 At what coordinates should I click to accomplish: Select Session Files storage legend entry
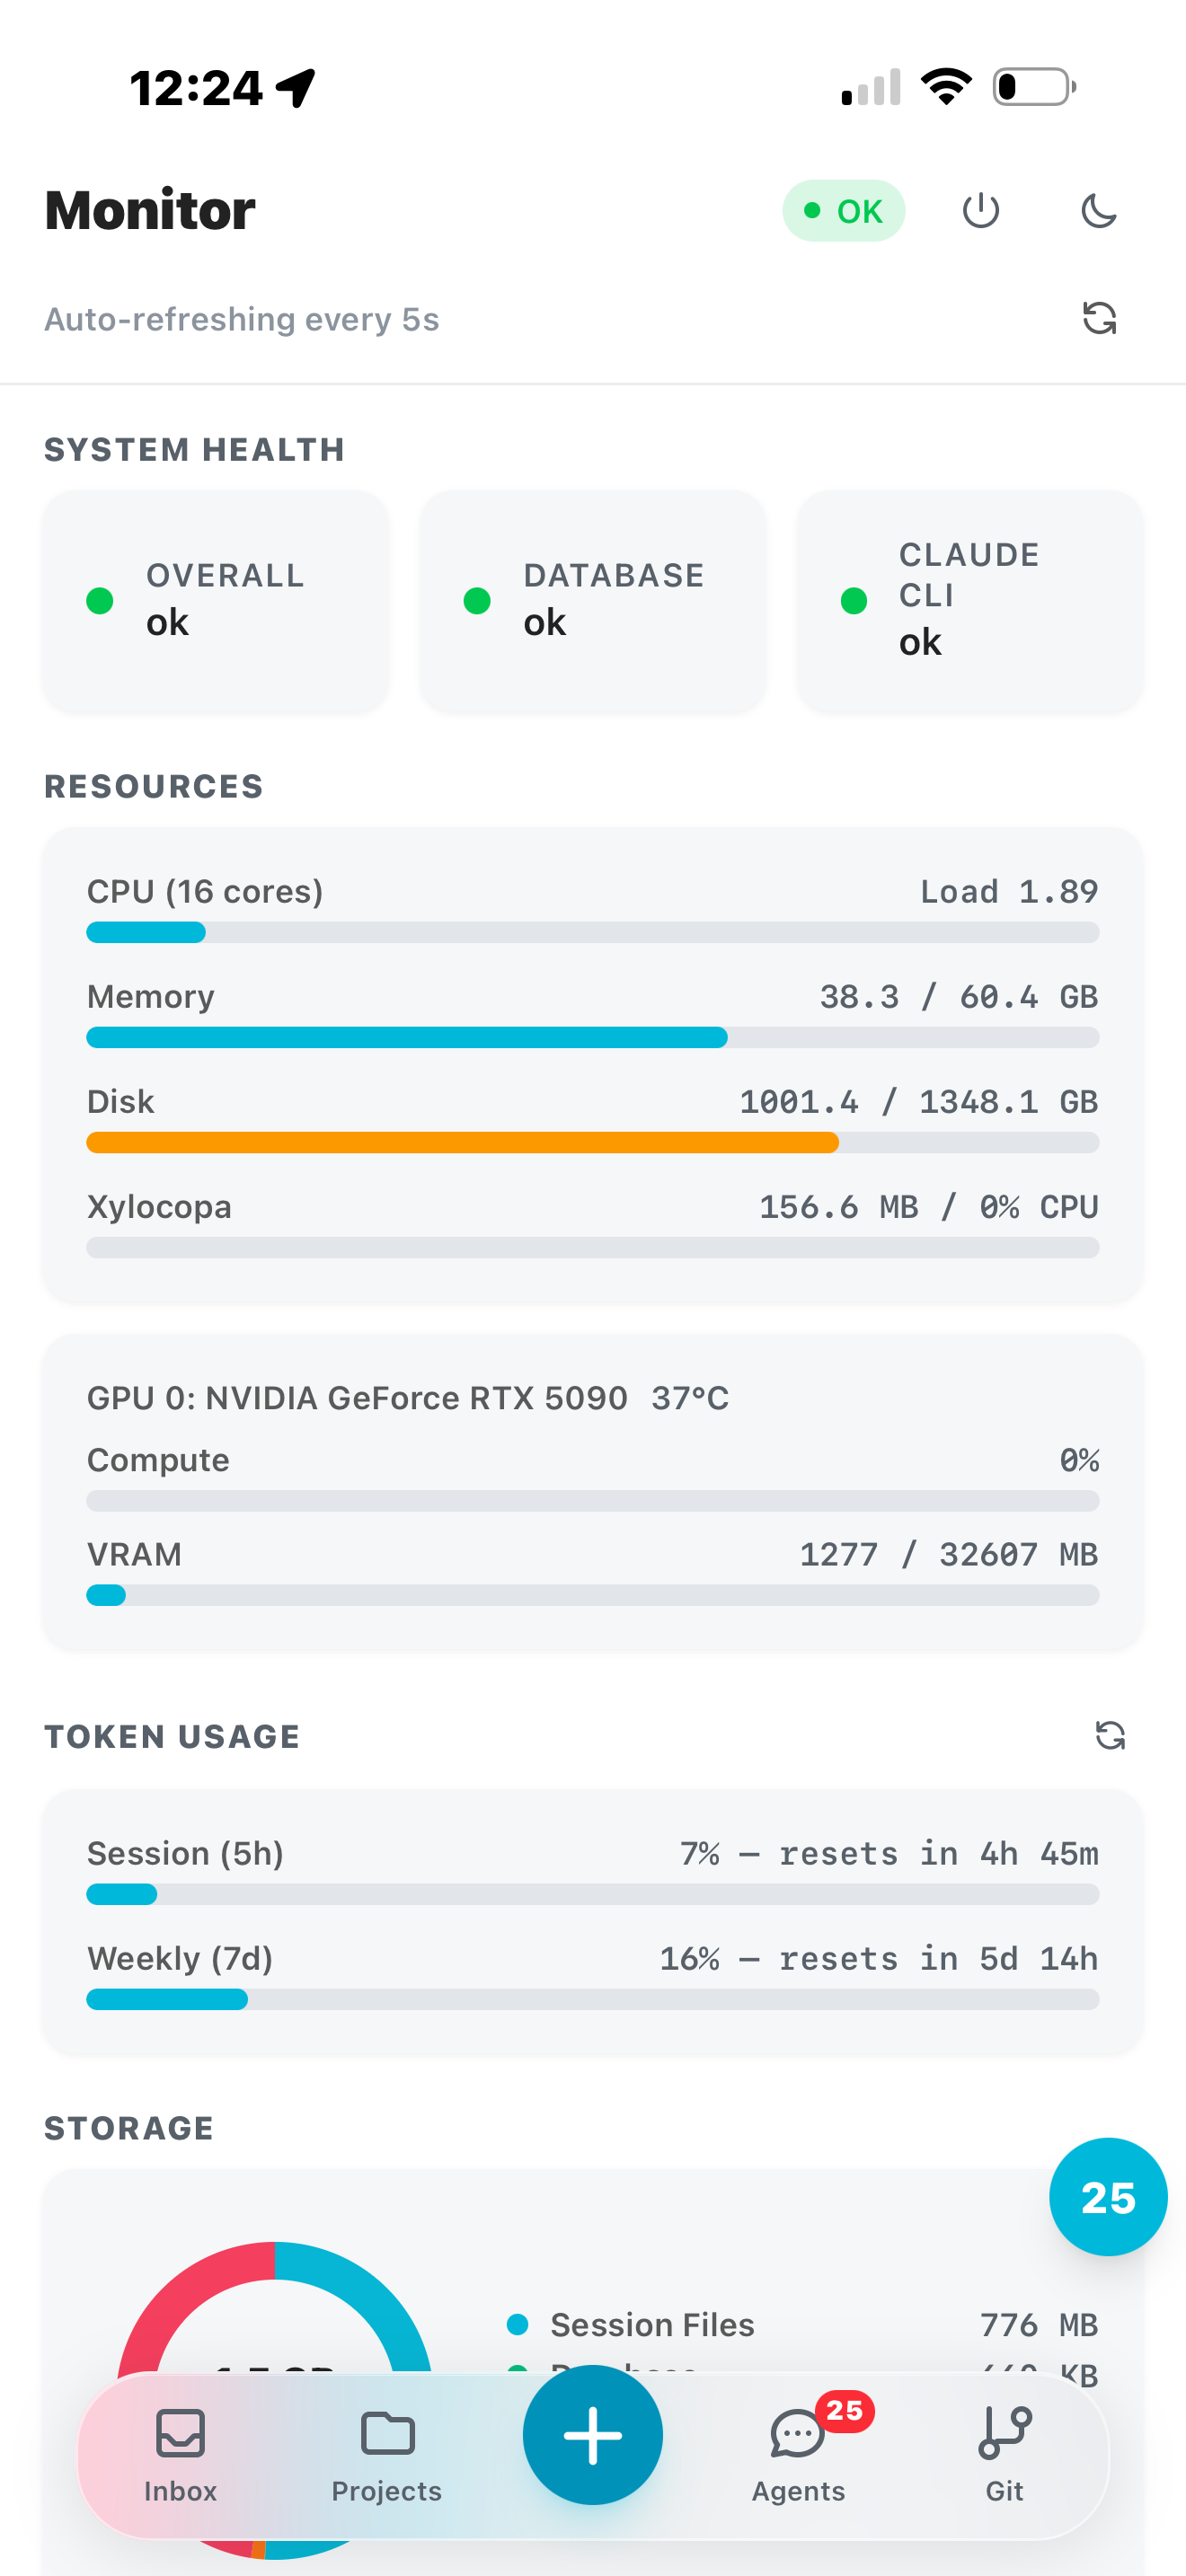tap(802, 2325)
